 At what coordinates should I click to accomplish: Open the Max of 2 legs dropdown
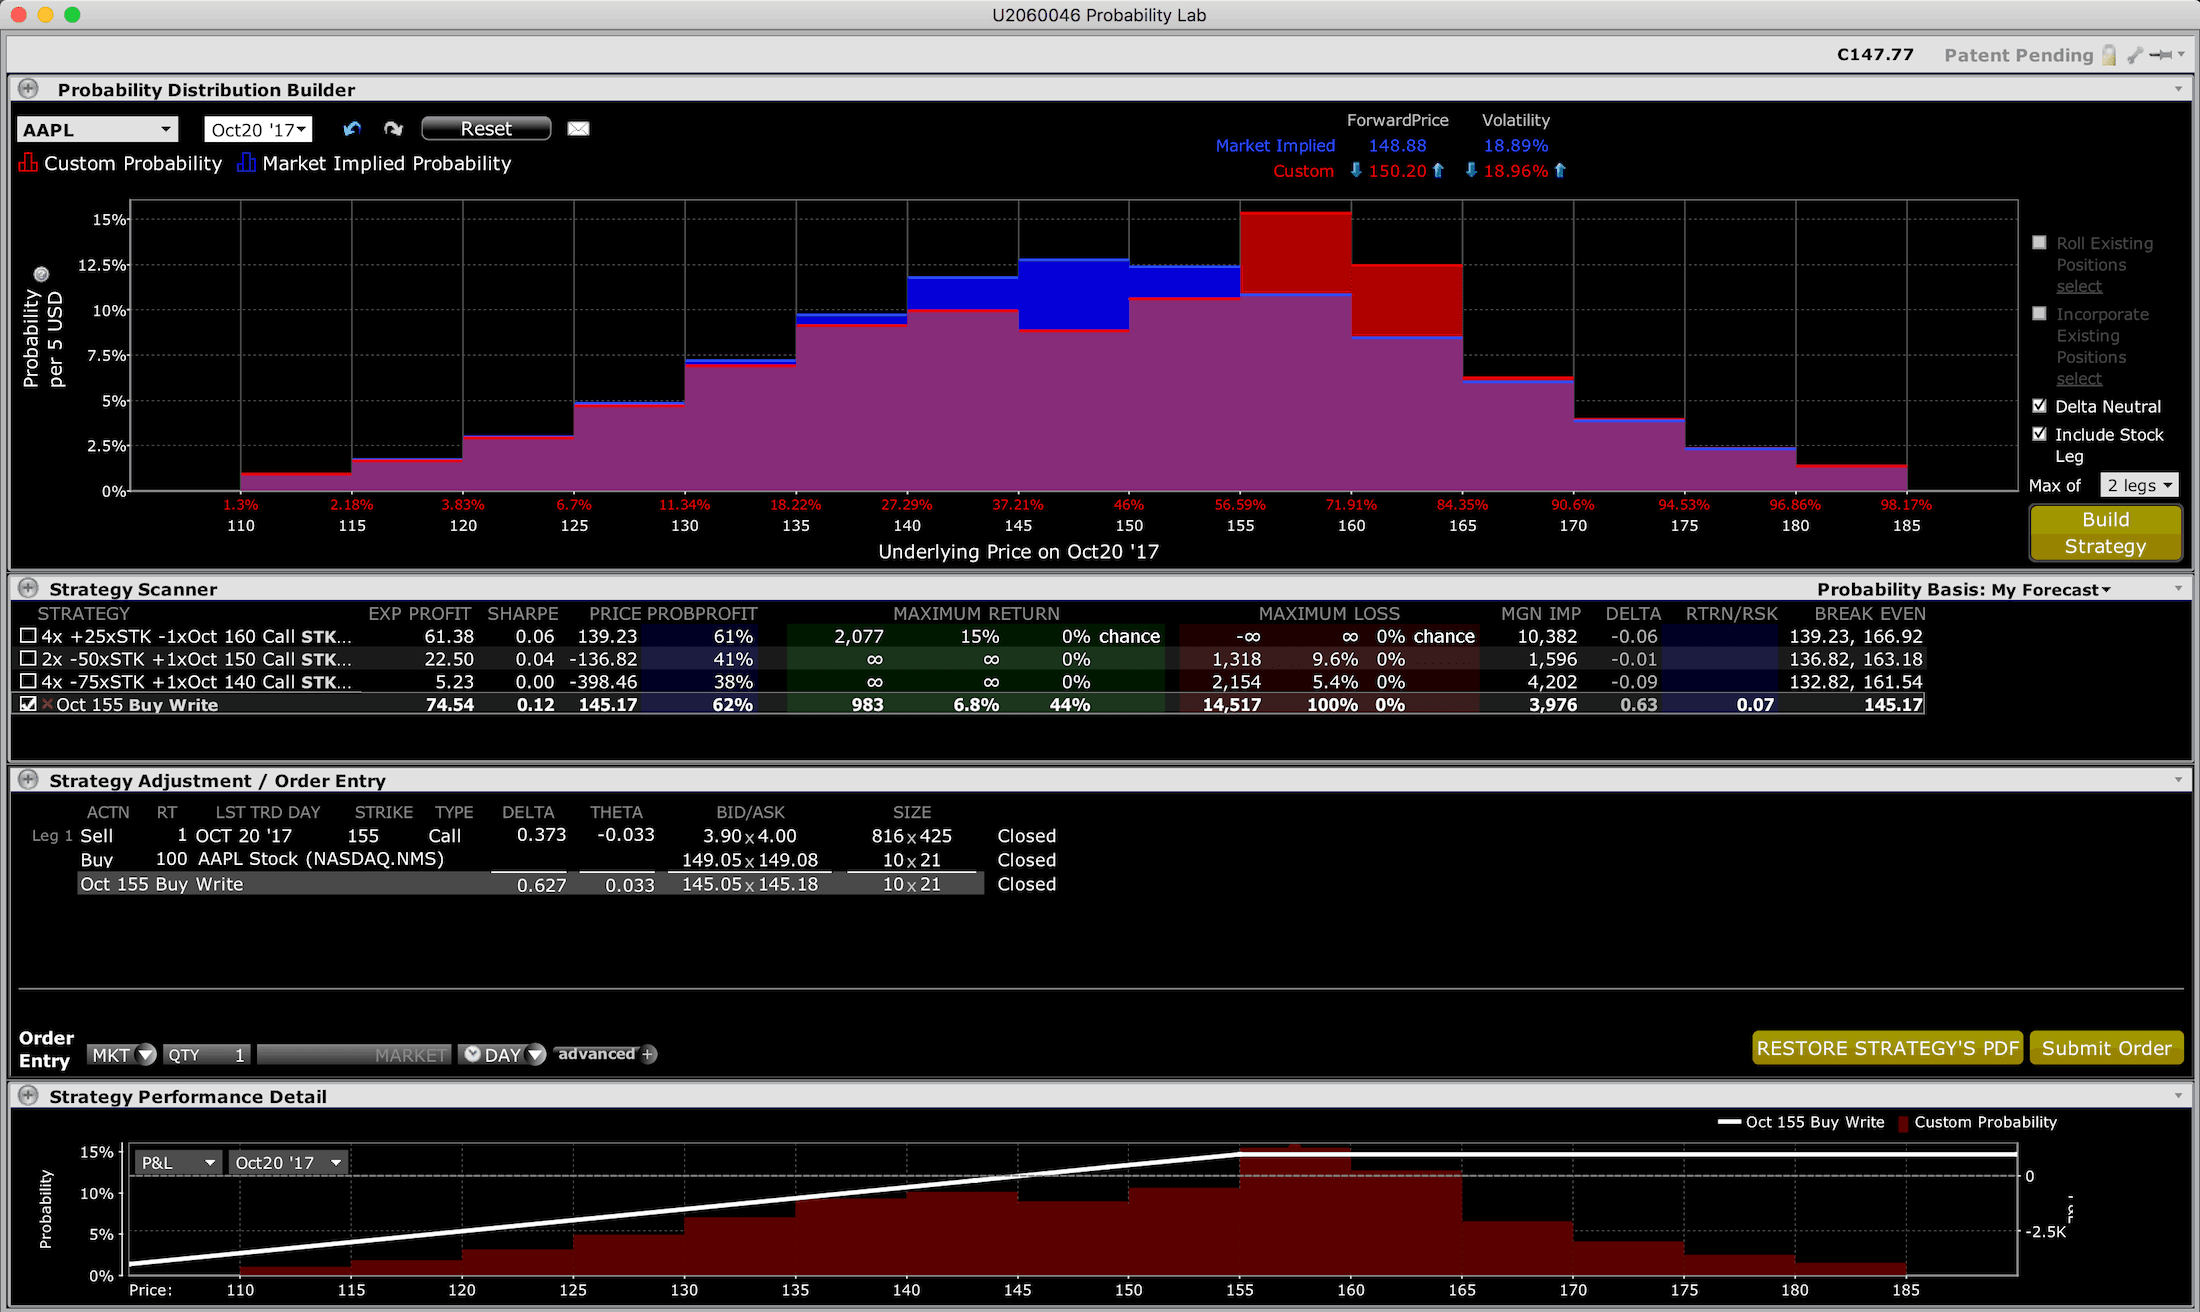[2139, 485]
